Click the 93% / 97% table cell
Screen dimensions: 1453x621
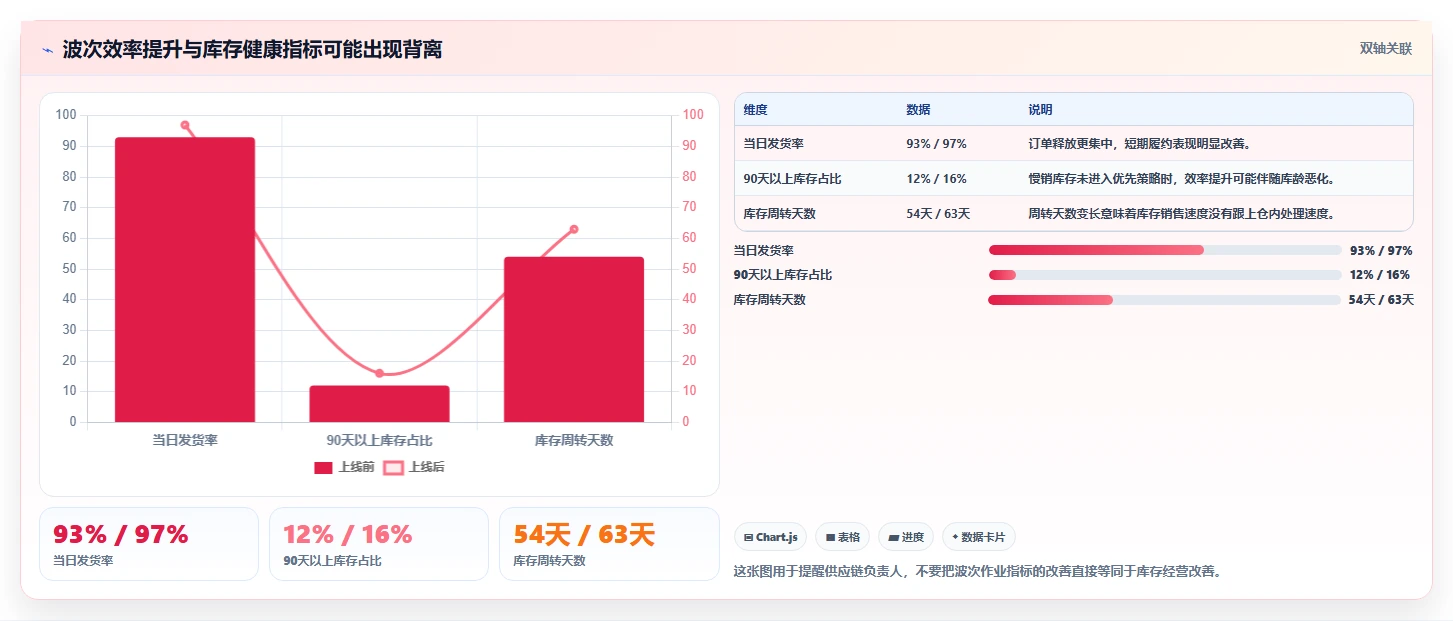[936, 144]
